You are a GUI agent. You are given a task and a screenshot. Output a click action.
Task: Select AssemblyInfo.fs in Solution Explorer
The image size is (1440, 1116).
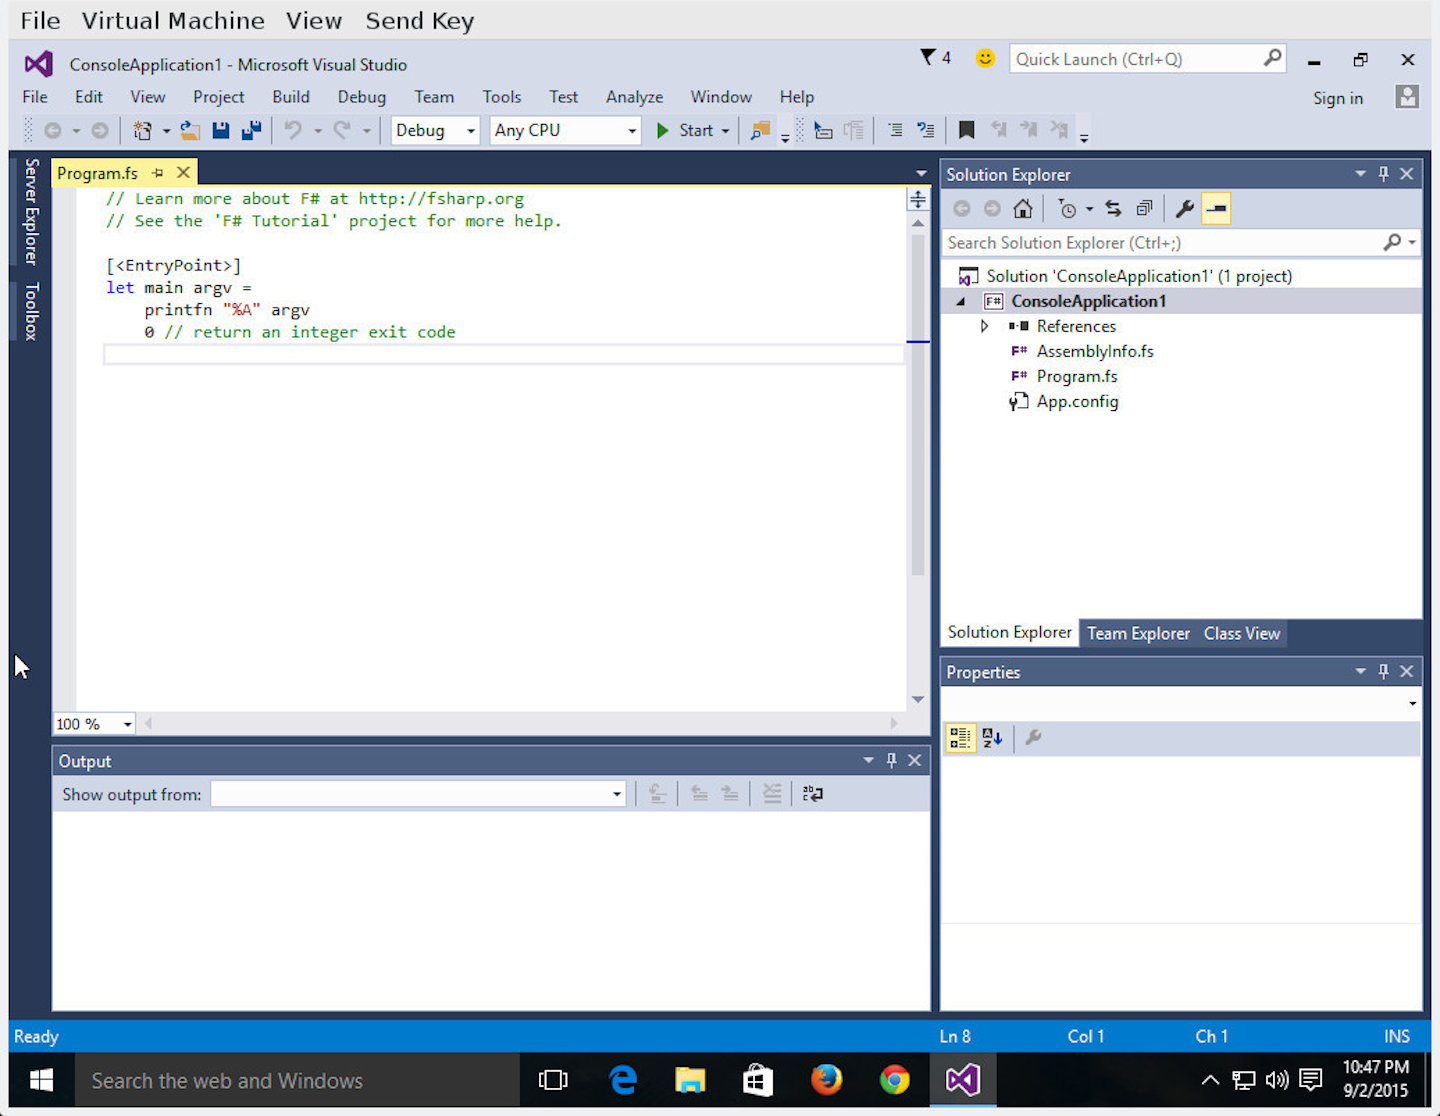pyautogui.click(x=1095, y=351)
